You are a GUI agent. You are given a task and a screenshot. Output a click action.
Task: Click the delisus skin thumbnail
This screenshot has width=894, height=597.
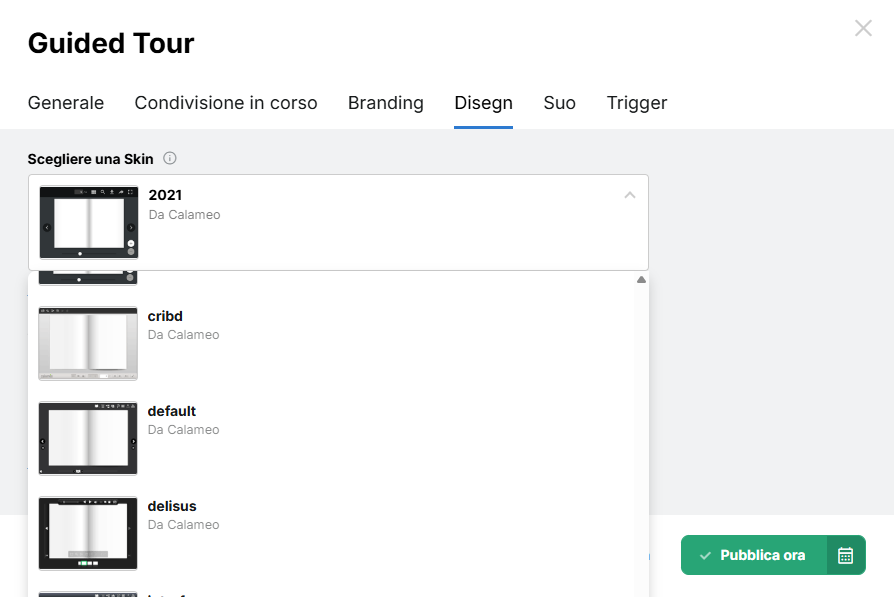click(x=88, y=534)
